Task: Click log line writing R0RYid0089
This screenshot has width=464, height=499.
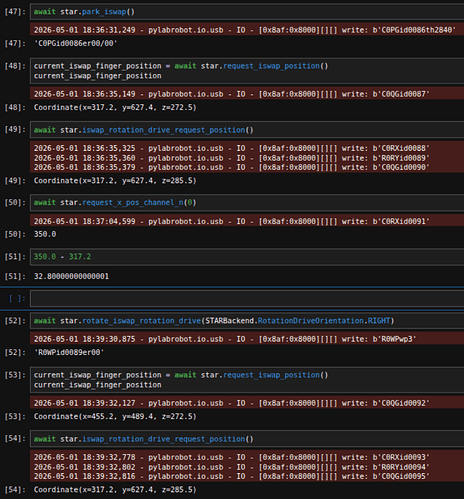Action: tap(232, 158)
